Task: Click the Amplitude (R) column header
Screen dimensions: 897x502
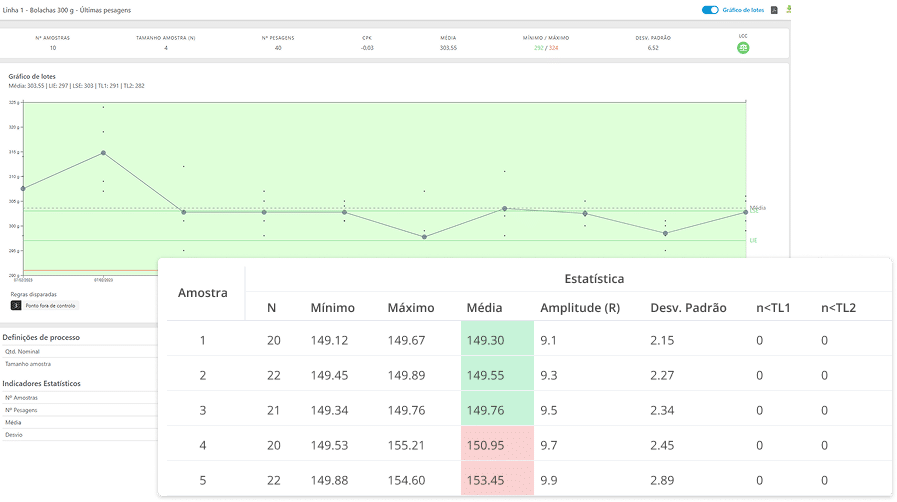Action: pyautogui.click(x=580, y=308)
